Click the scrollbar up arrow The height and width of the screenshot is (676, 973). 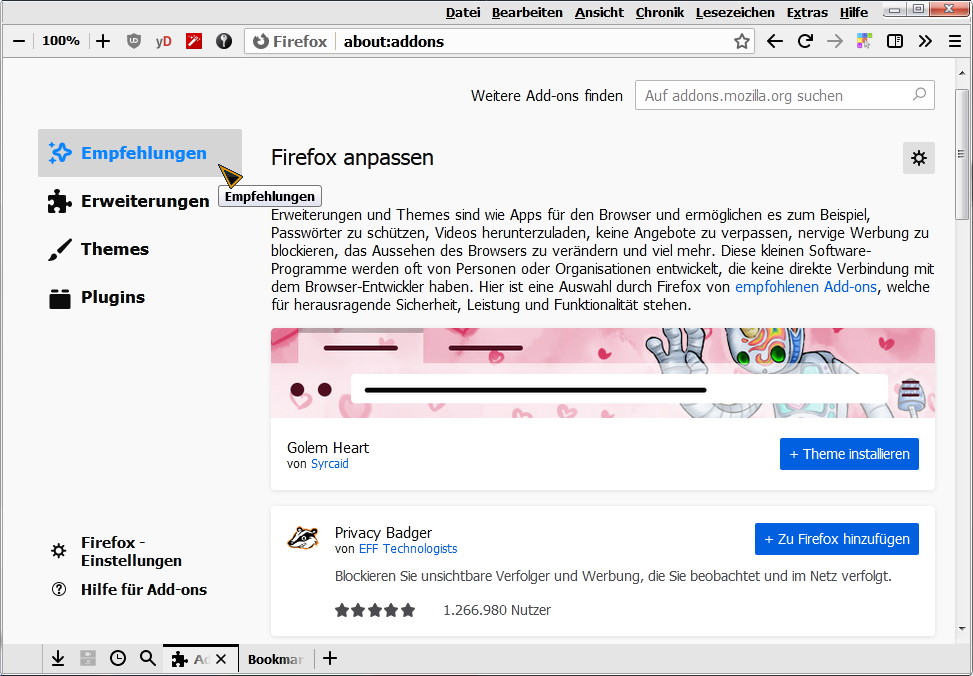coord(962,73)
